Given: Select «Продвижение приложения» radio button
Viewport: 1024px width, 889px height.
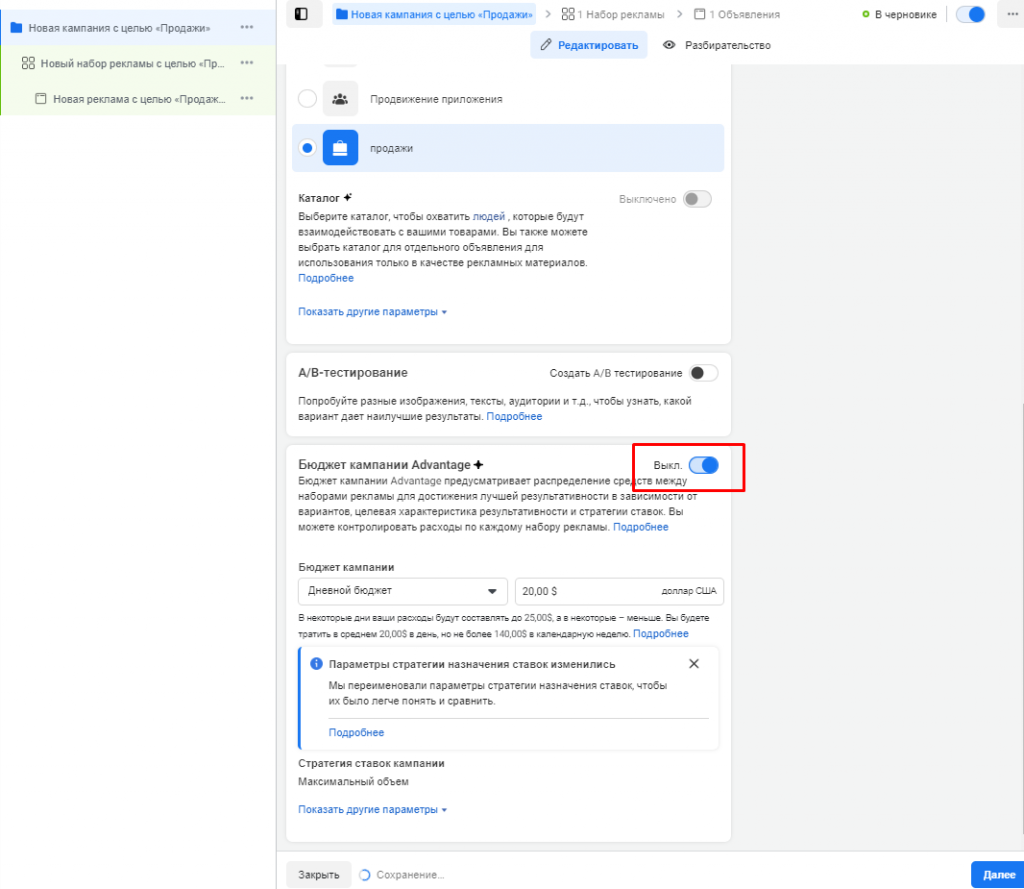Looking at the screenshot, I should point(307,99).
